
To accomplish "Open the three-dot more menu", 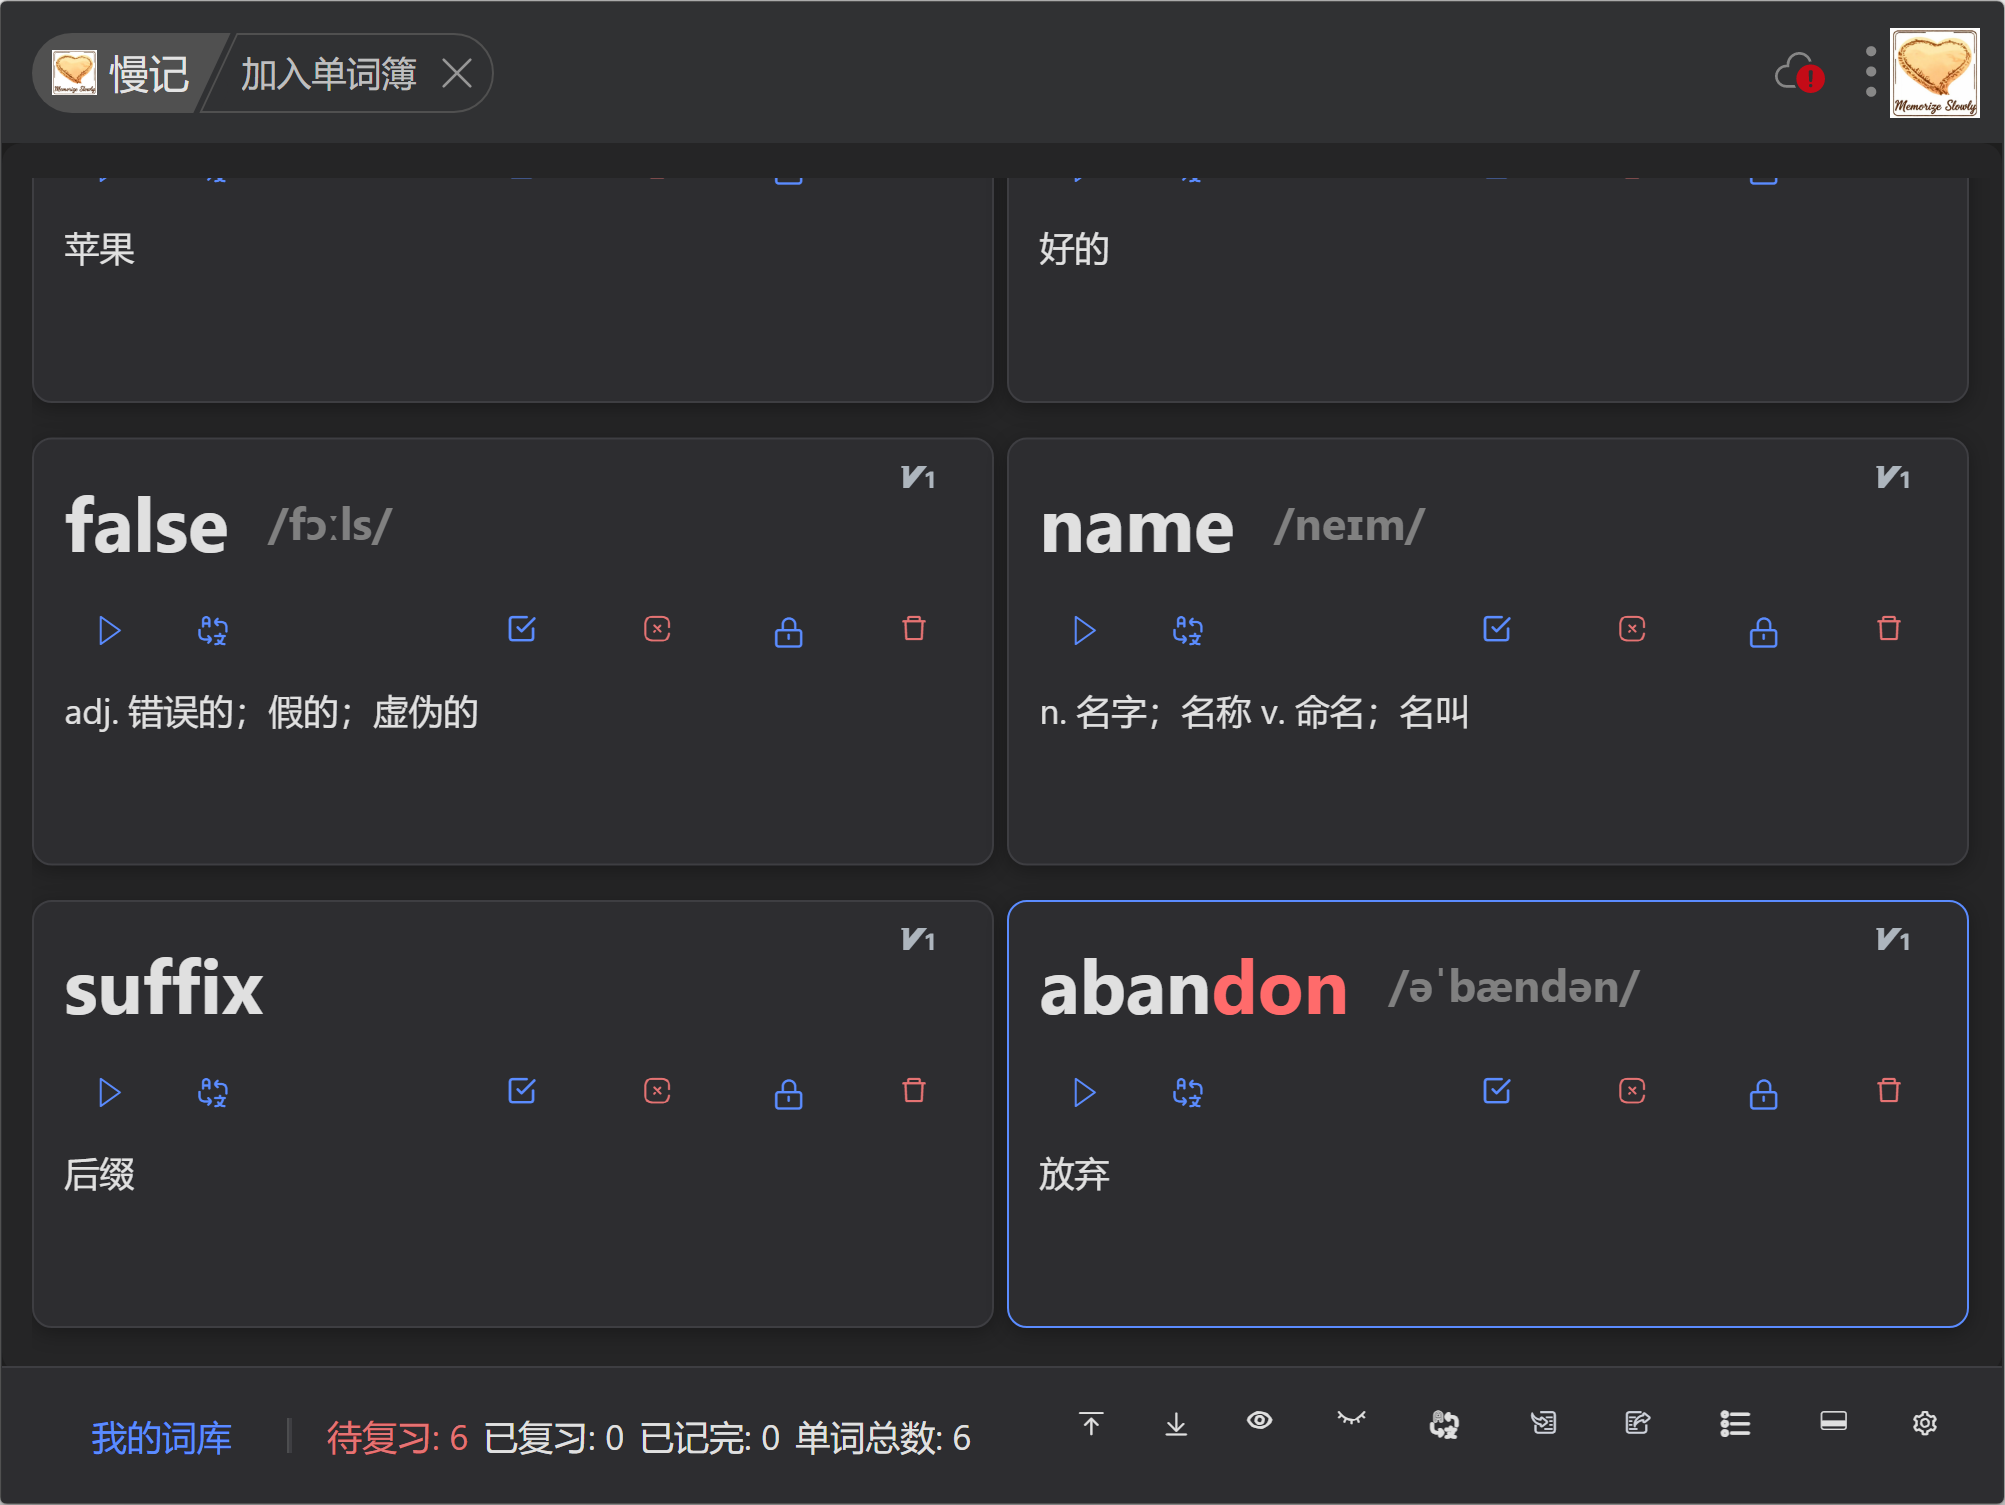I will tap(1870, 72).
